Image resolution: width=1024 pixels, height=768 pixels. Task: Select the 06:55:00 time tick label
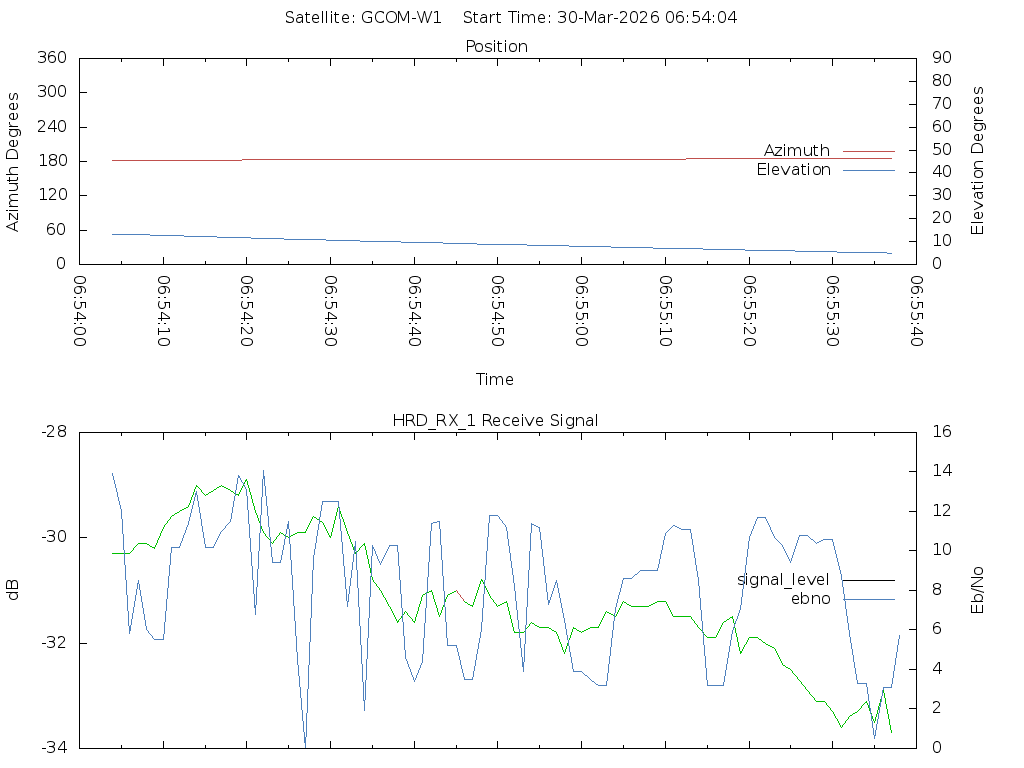[x=581, y=311]
